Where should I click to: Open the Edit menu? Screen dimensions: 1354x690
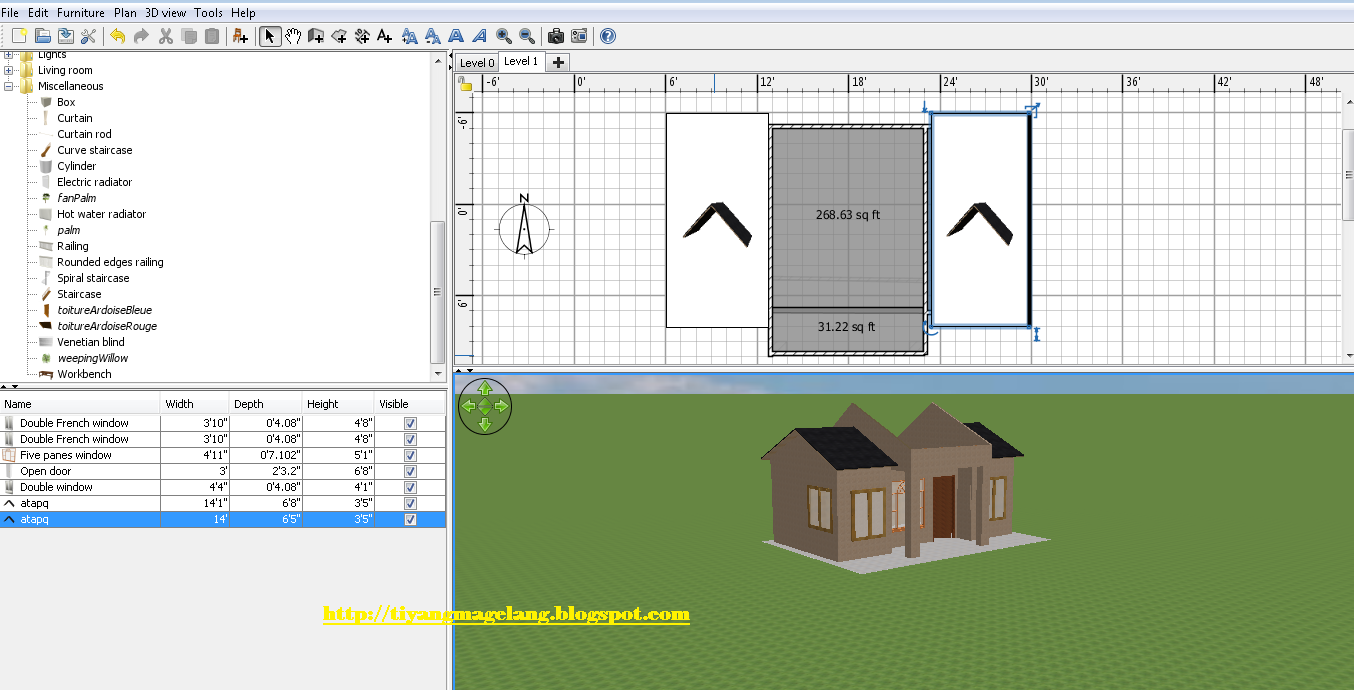(38, 13)
